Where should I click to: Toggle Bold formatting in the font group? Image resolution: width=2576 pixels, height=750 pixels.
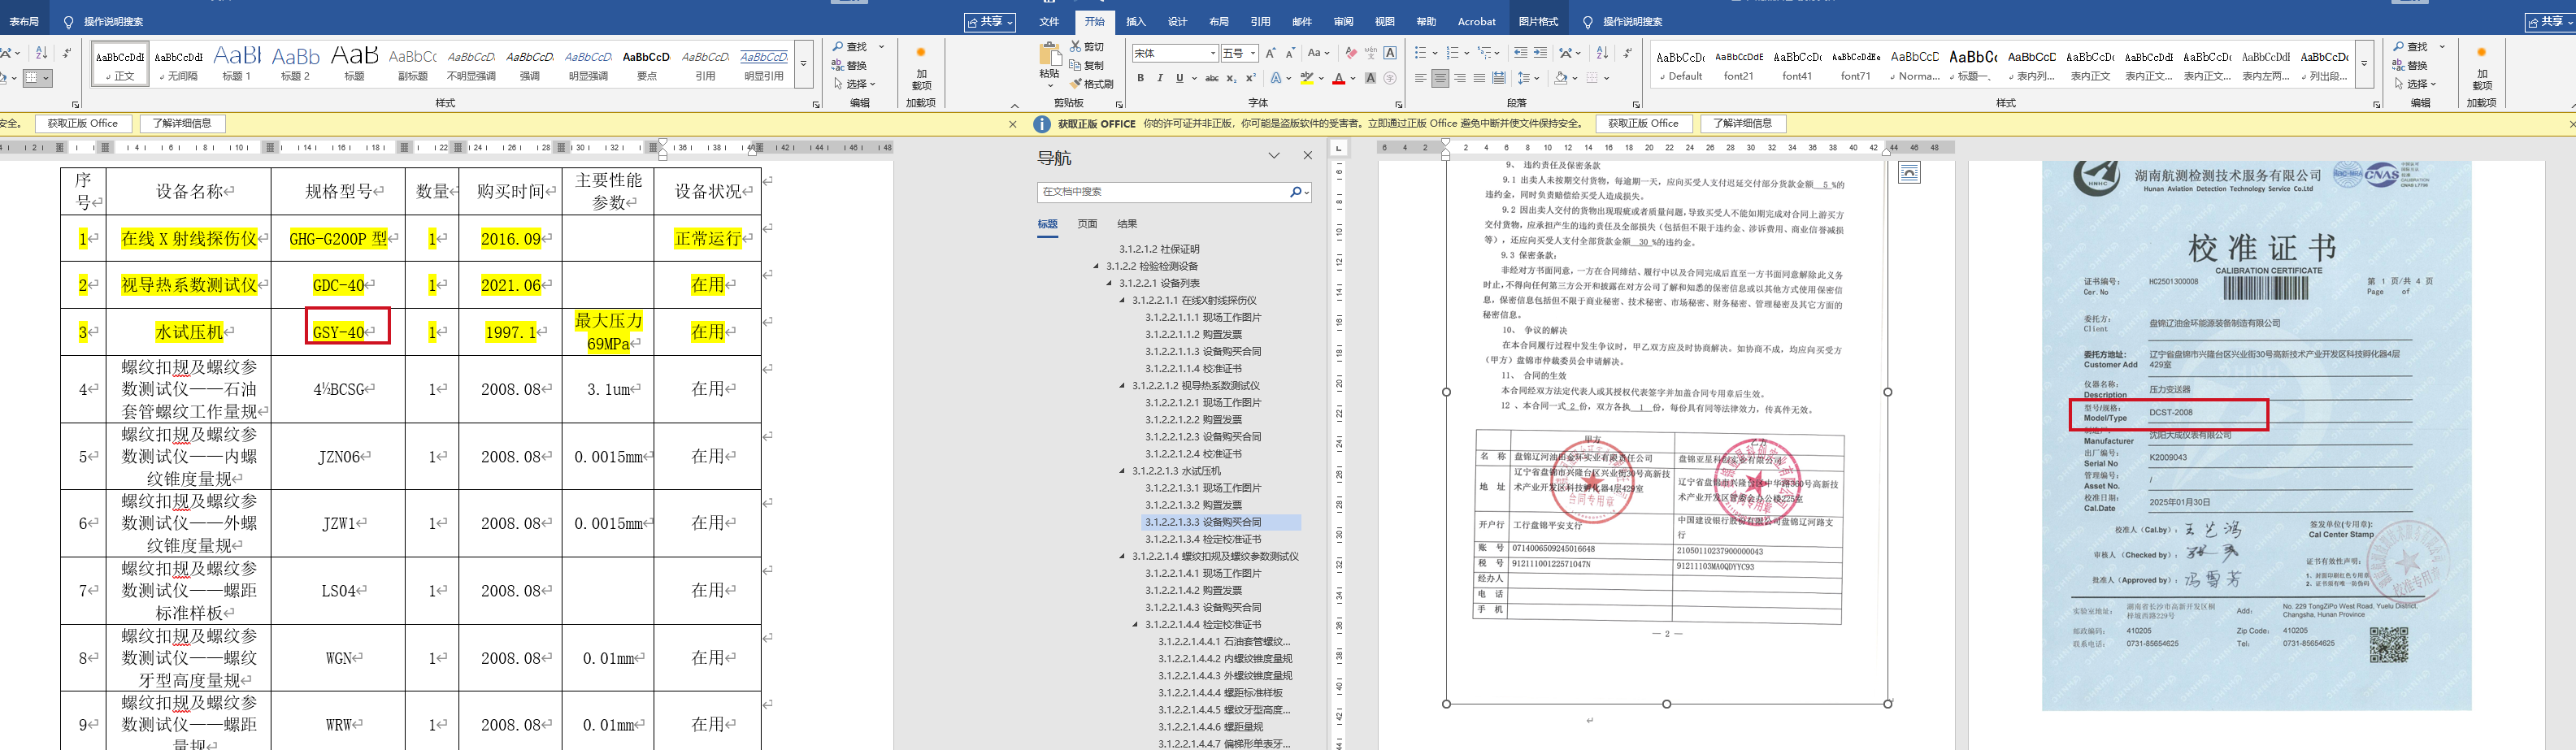coord(1140,78)
